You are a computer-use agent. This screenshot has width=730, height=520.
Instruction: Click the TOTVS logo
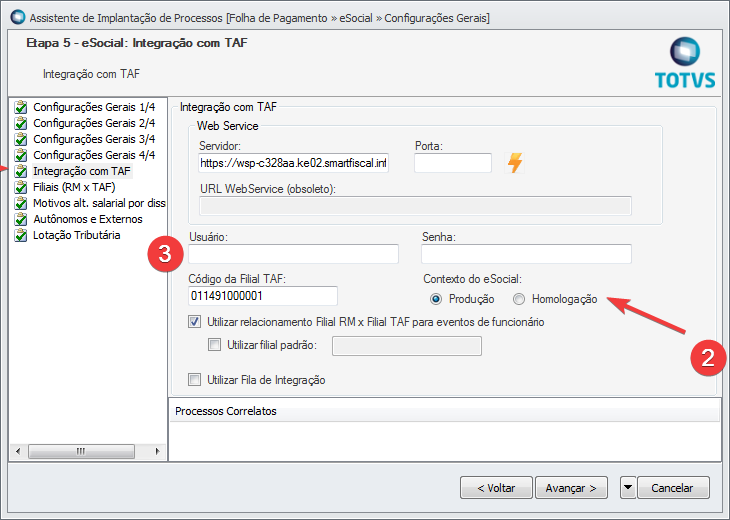685,63
